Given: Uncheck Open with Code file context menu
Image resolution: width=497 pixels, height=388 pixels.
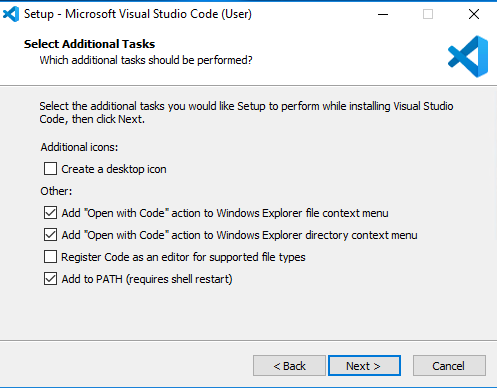Looking at the screenshot, I should (x=50, y=213).
